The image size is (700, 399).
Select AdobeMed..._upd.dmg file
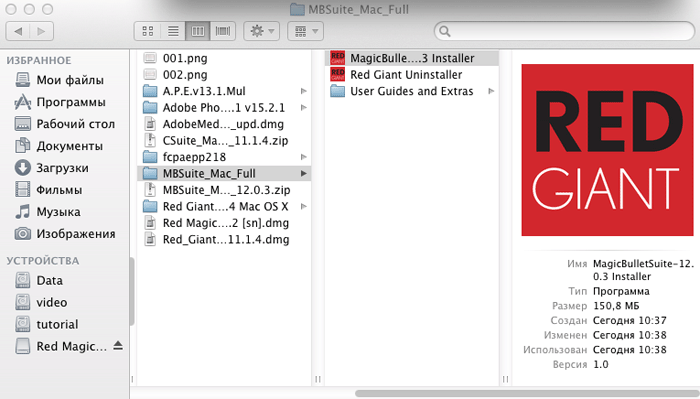[x=224, y=124]
